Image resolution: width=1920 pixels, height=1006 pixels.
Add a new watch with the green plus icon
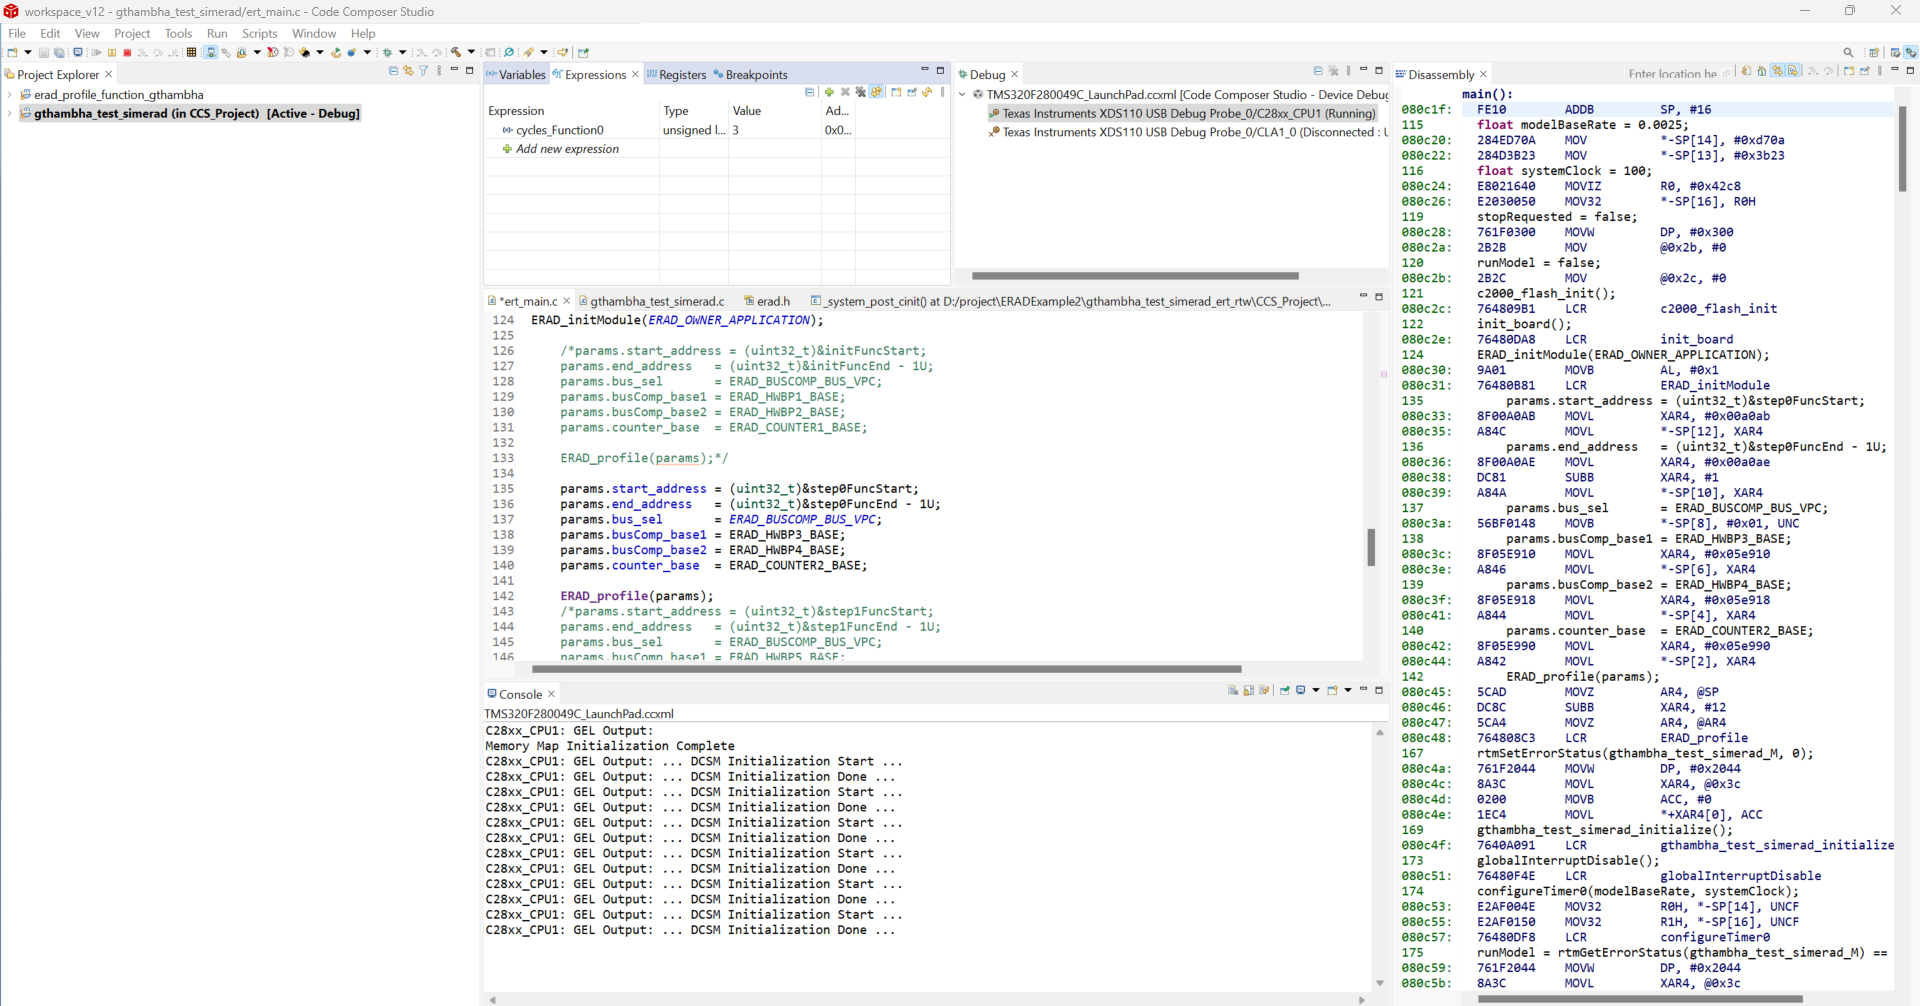829,92
